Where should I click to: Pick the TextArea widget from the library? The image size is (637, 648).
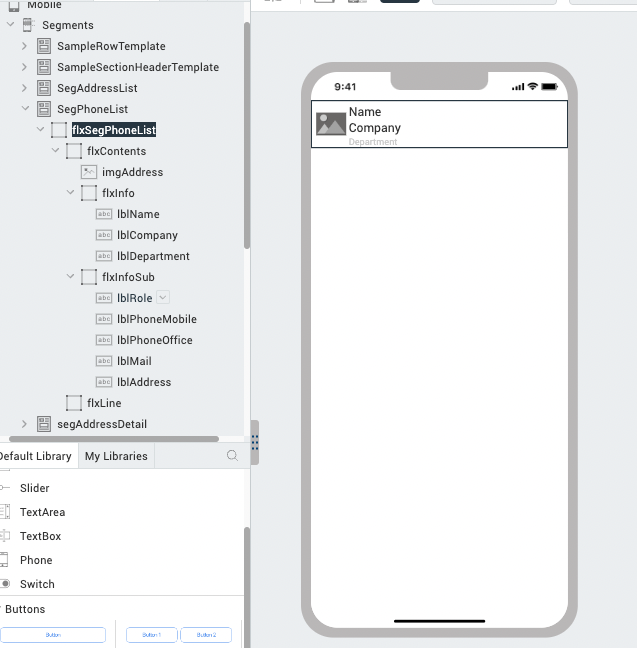42,512
